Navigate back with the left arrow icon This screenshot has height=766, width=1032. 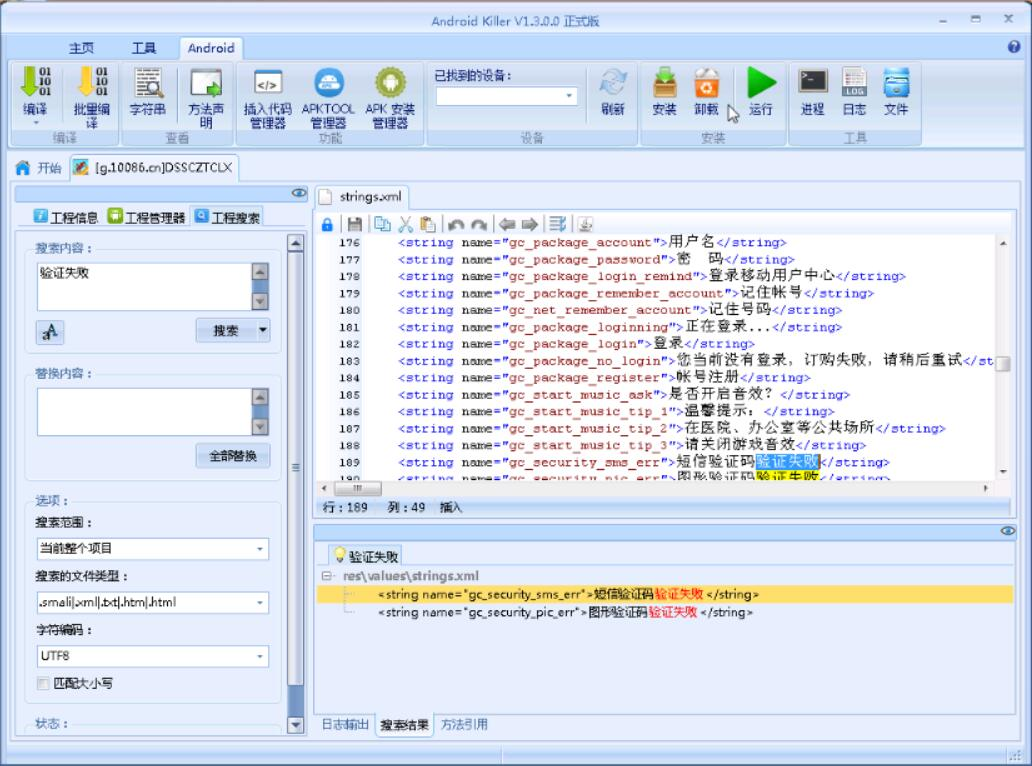coord(507,224)
